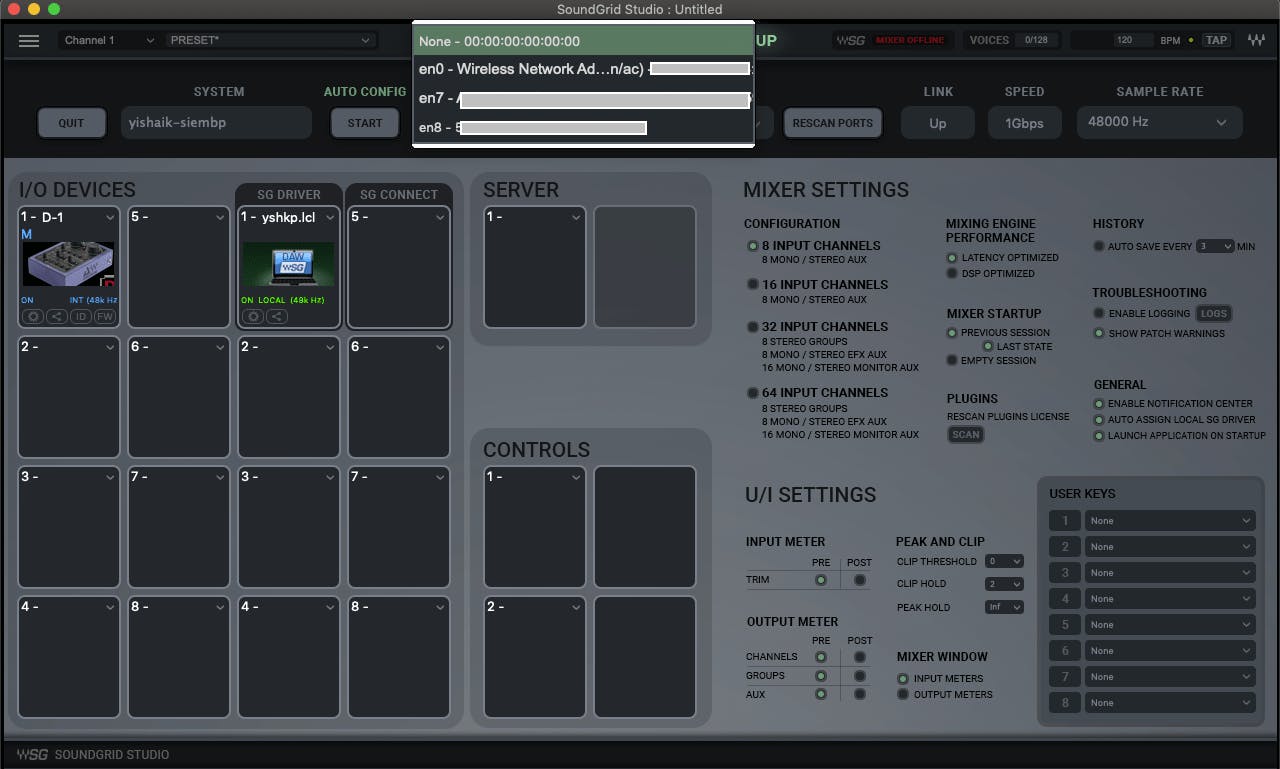1280x769 pixels.
Task: Click the yishaik-siembp system name field
Action: [x=216, y=122]
